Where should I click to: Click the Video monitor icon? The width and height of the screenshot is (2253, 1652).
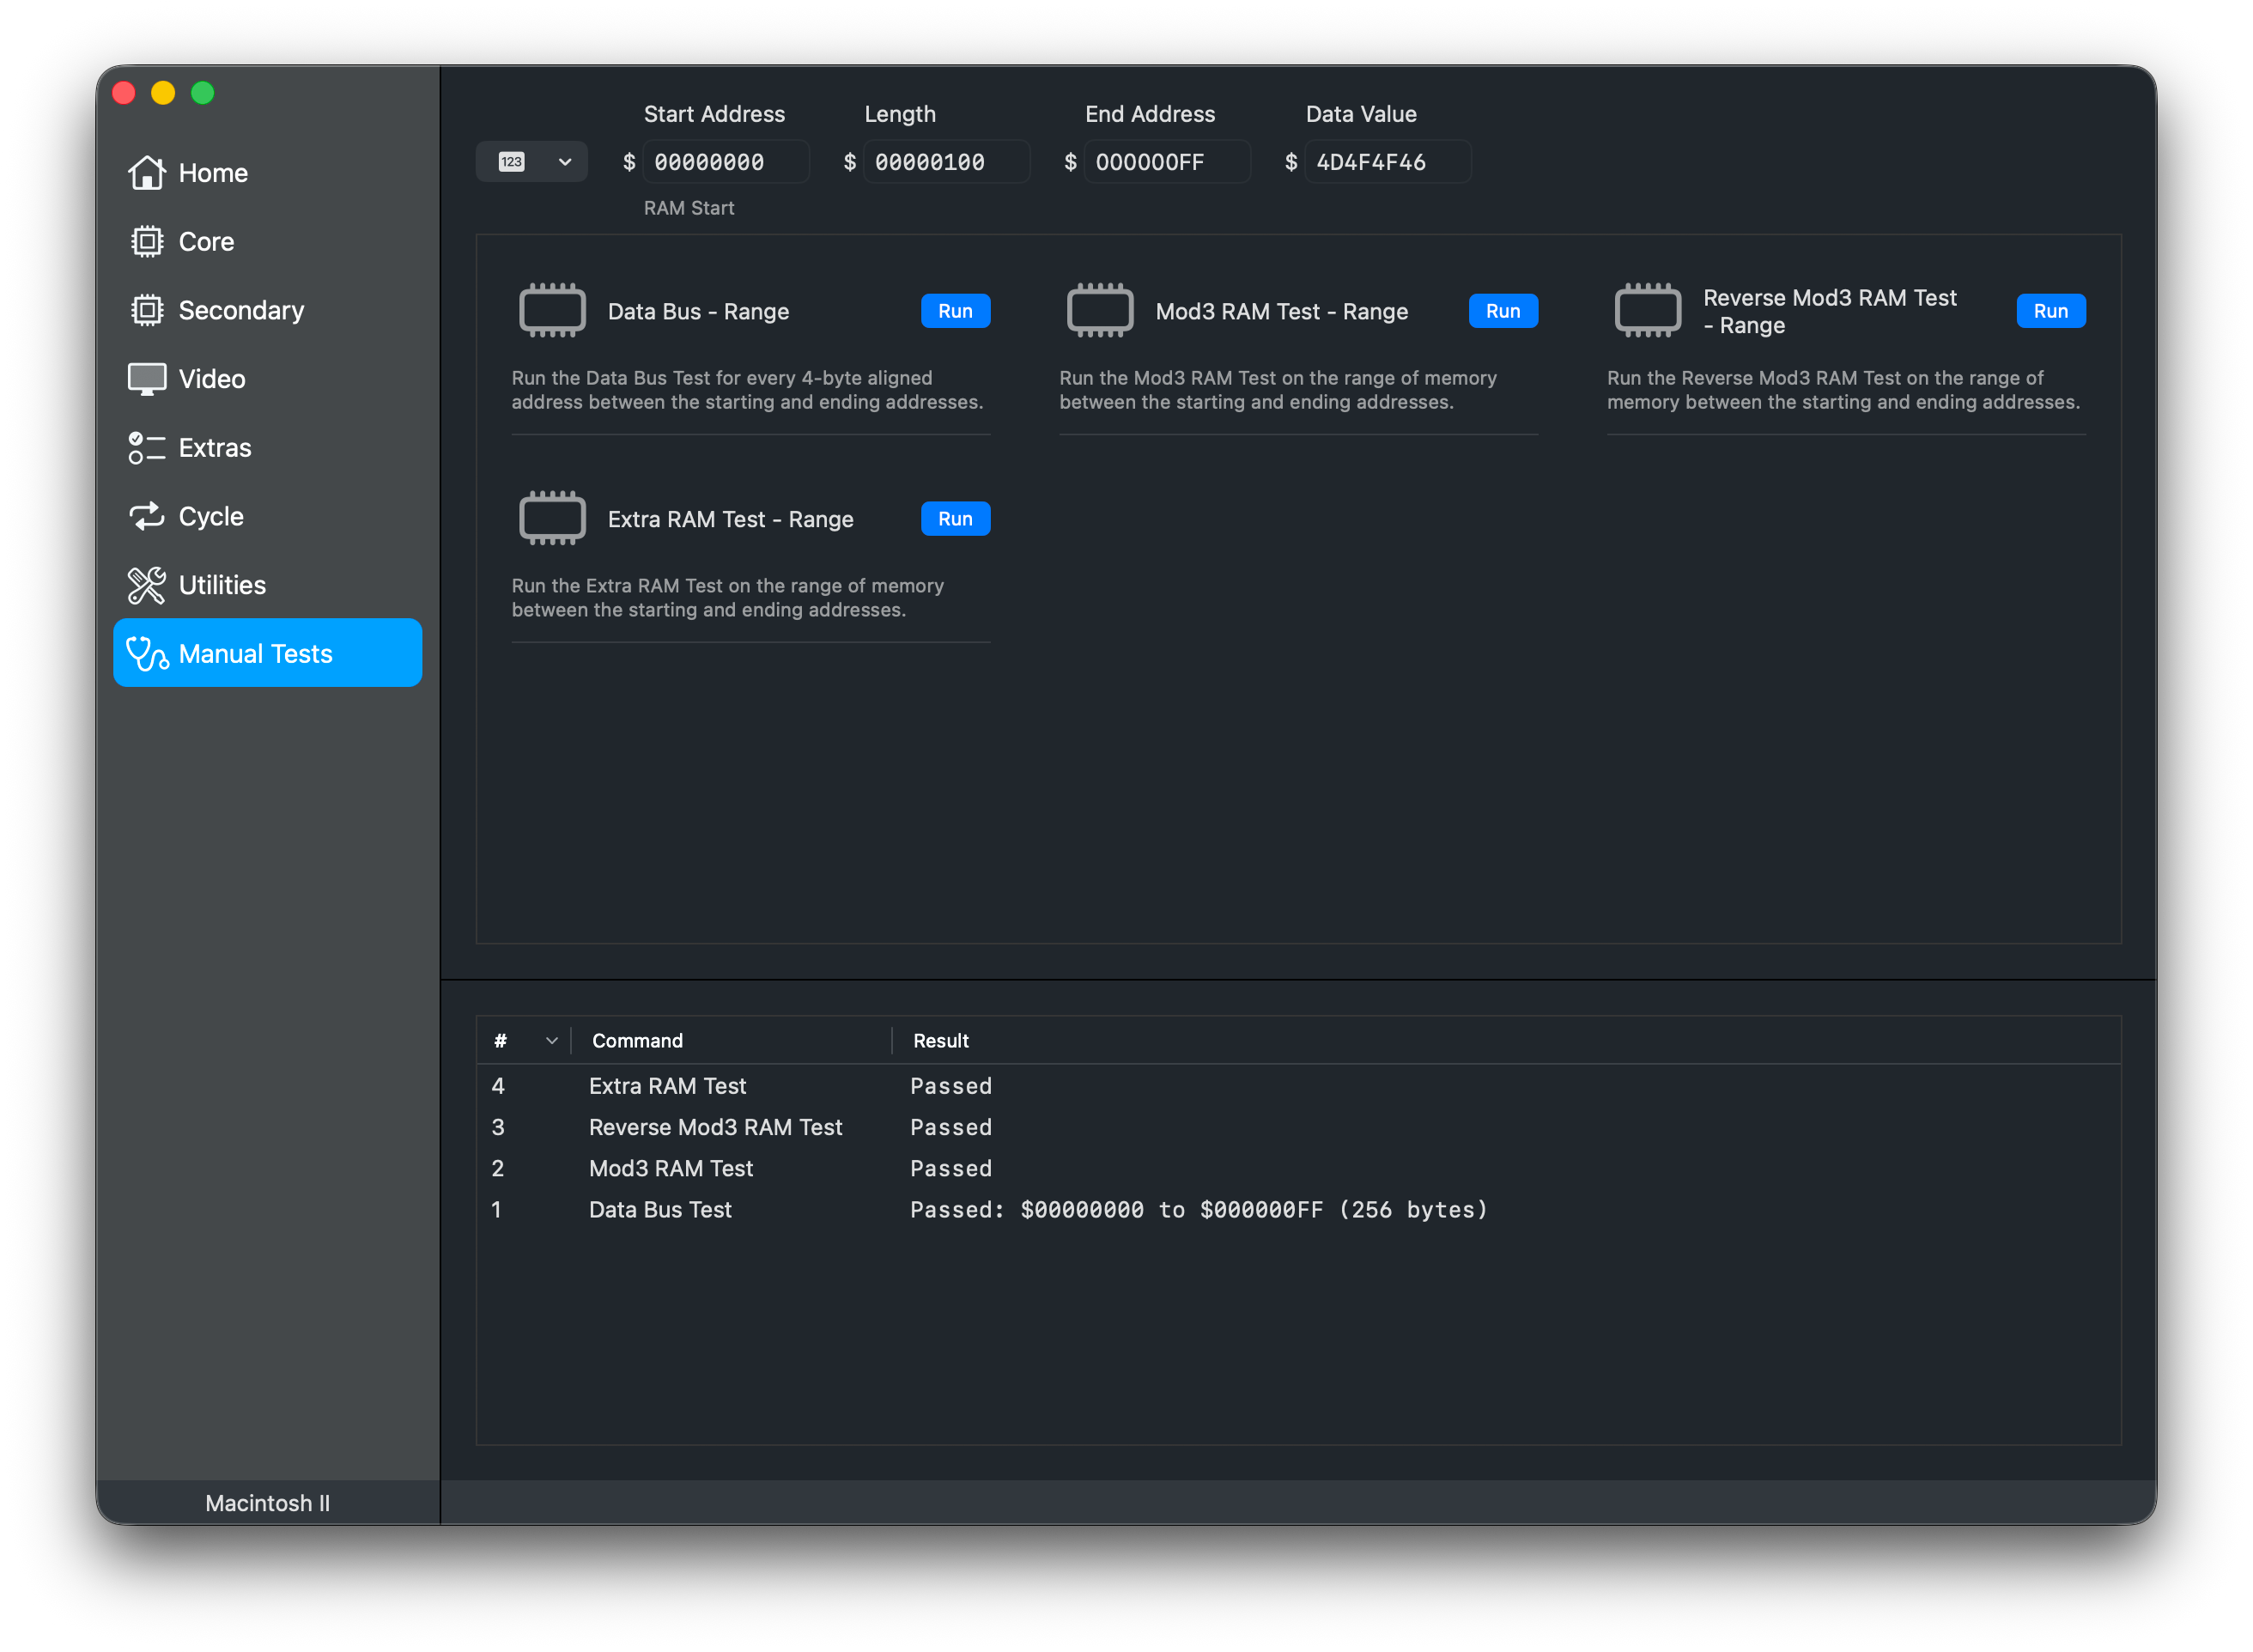146,379
